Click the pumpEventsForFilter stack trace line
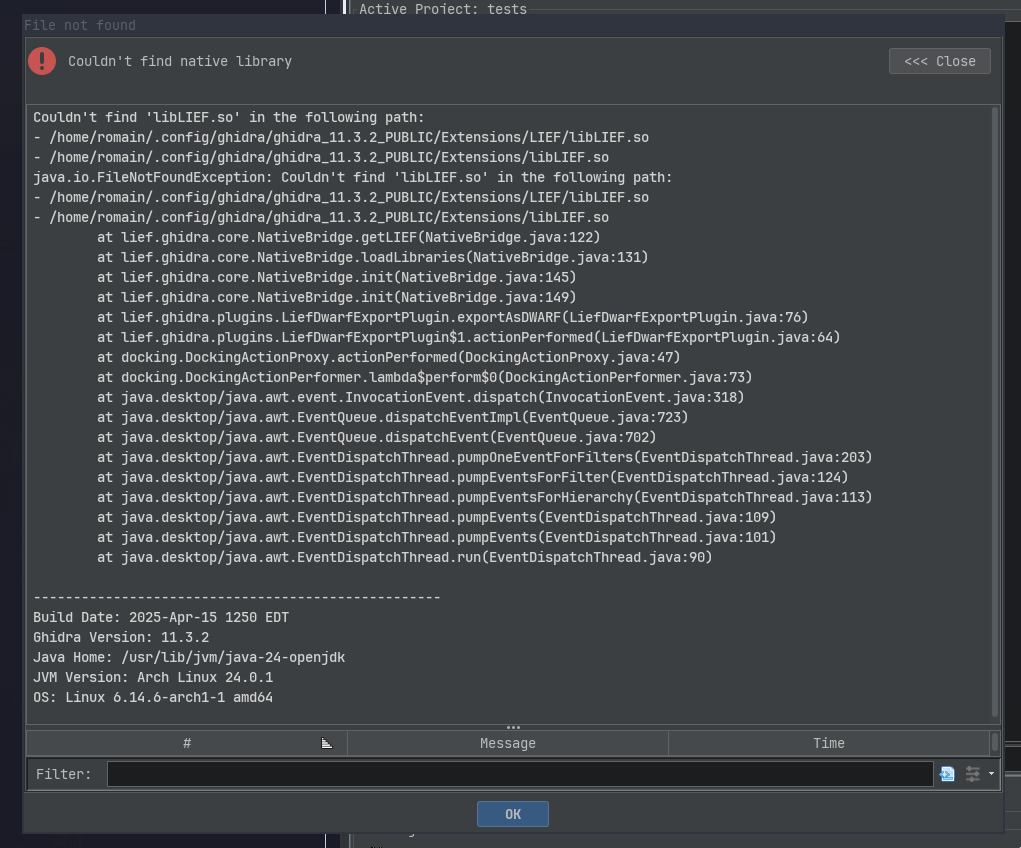 pos(473,477)
